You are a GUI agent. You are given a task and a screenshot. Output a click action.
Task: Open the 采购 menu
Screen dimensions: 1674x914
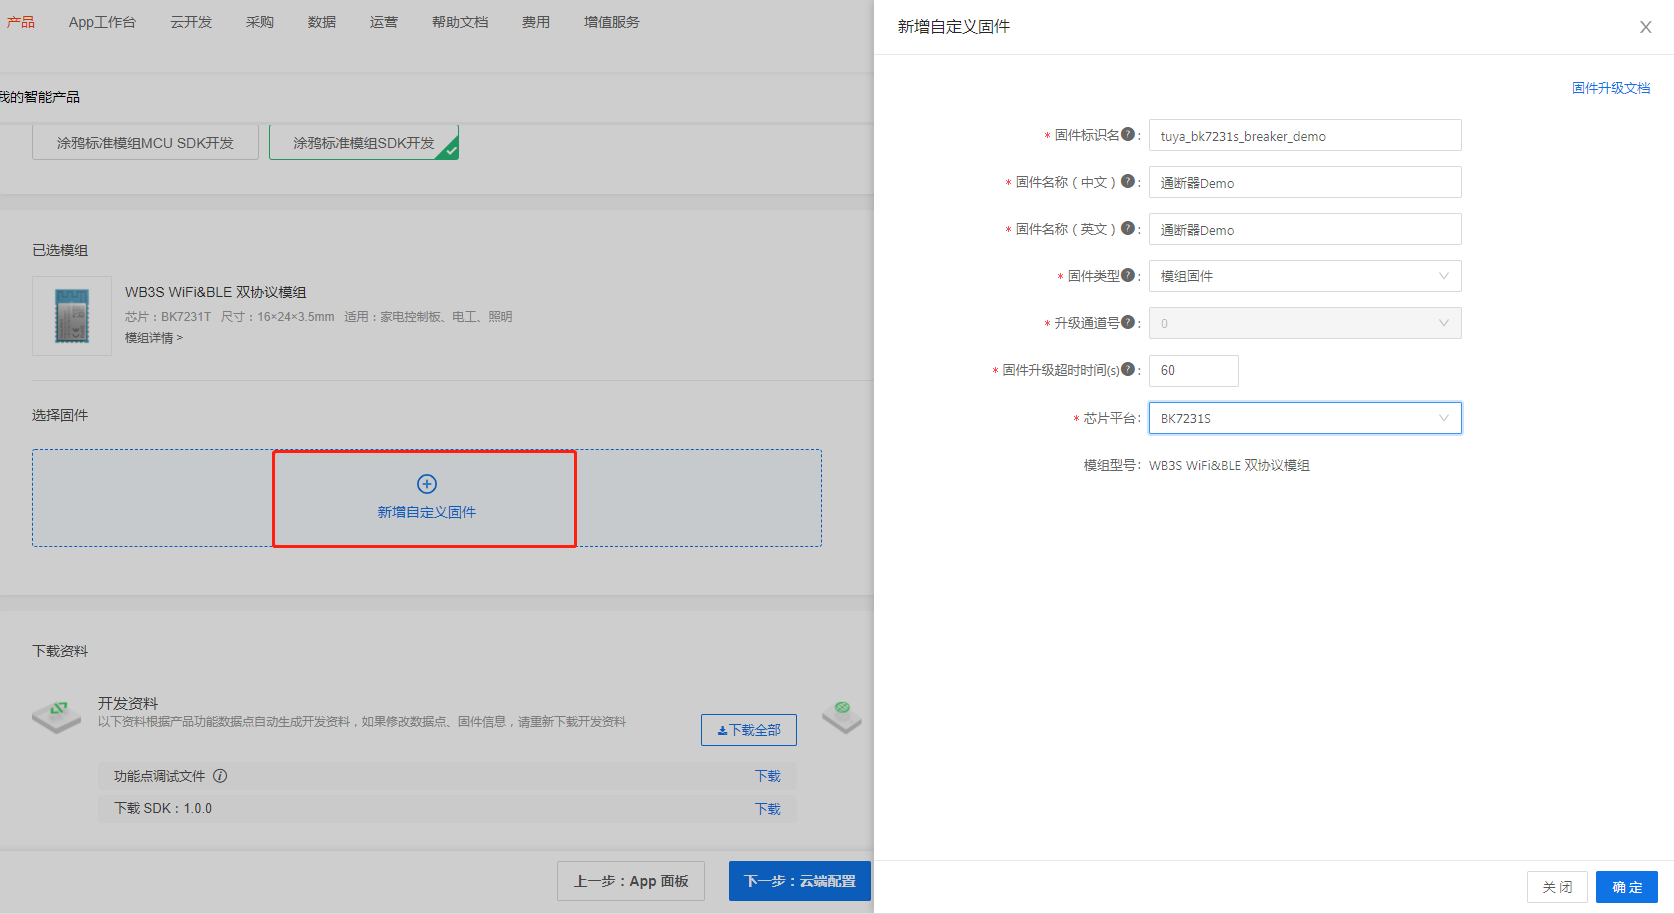[260, 22]
